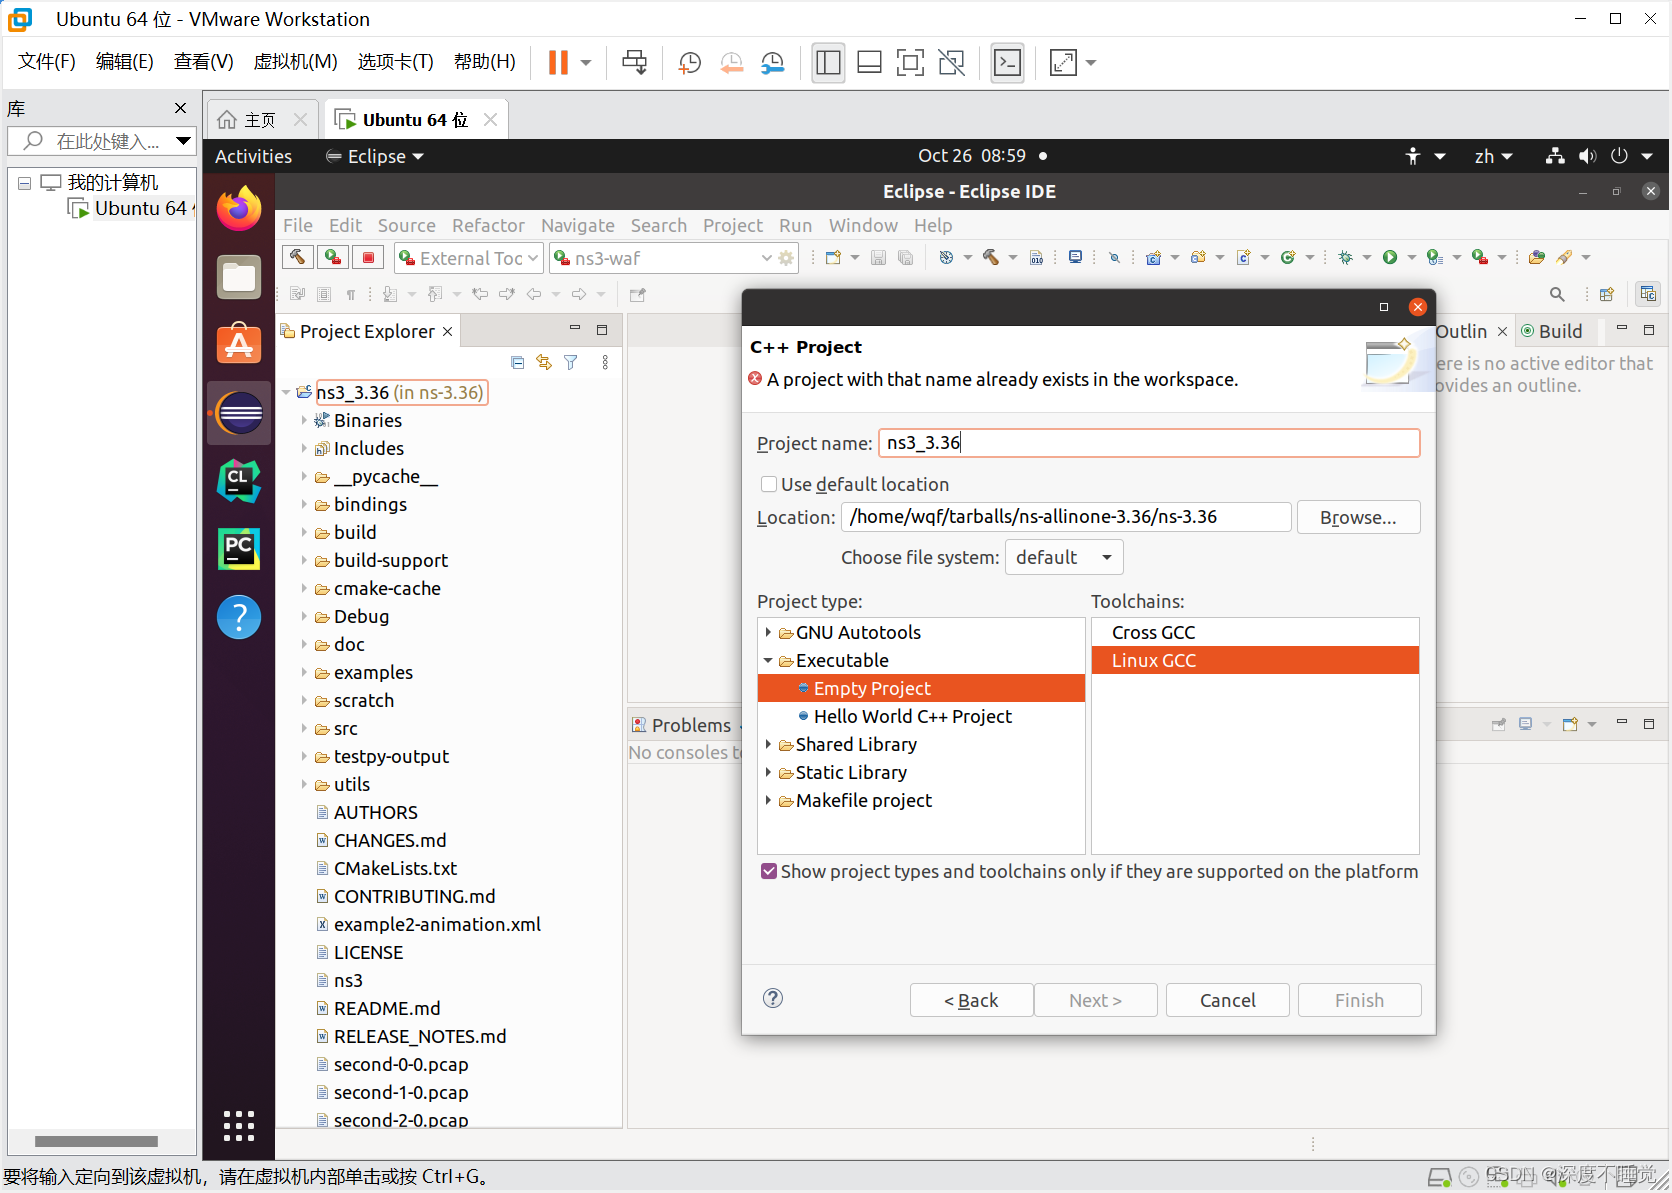Click the VMware take snapshot icon
Screen dimensions: 1672x1193
coord(689,63)
